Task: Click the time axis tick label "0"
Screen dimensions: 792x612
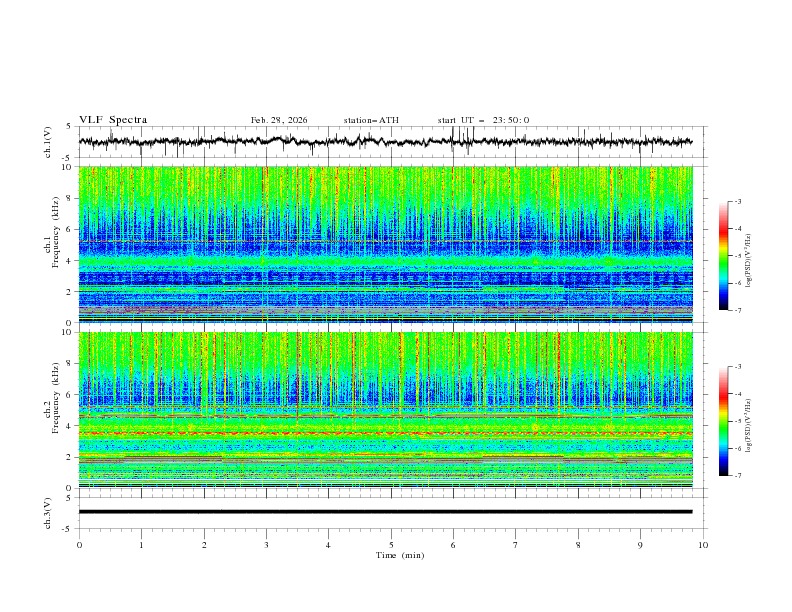Action: [79, 545]
